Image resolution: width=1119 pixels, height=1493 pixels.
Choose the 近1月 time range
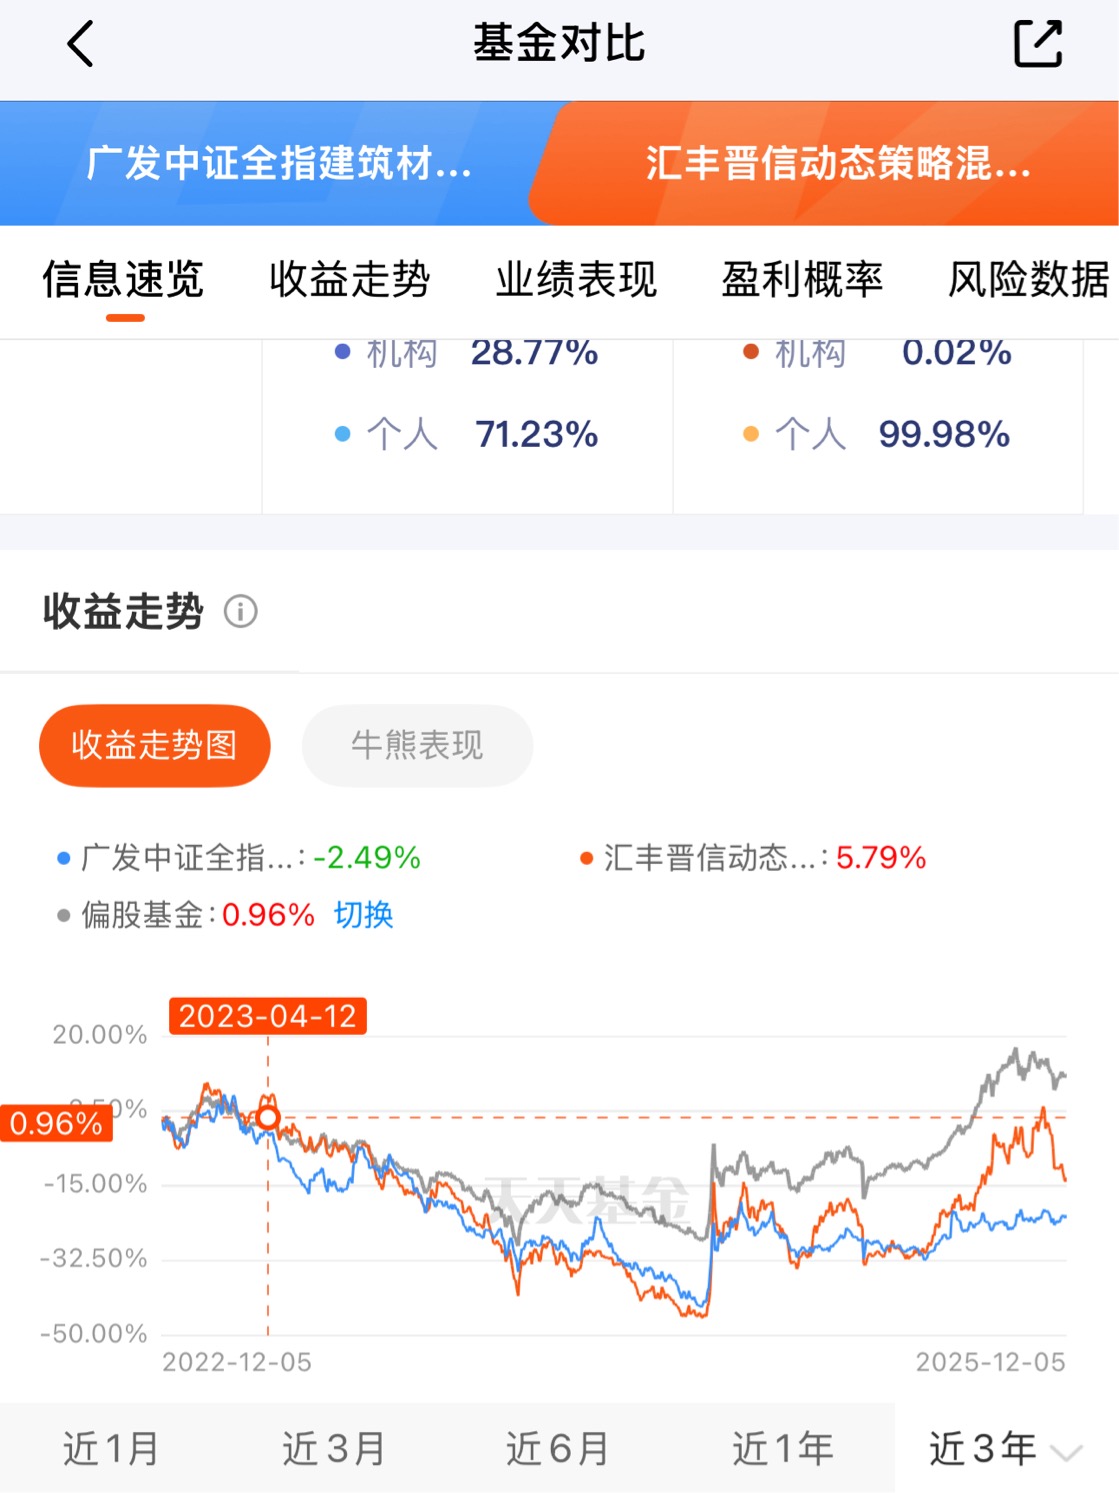pos(111,1448)
